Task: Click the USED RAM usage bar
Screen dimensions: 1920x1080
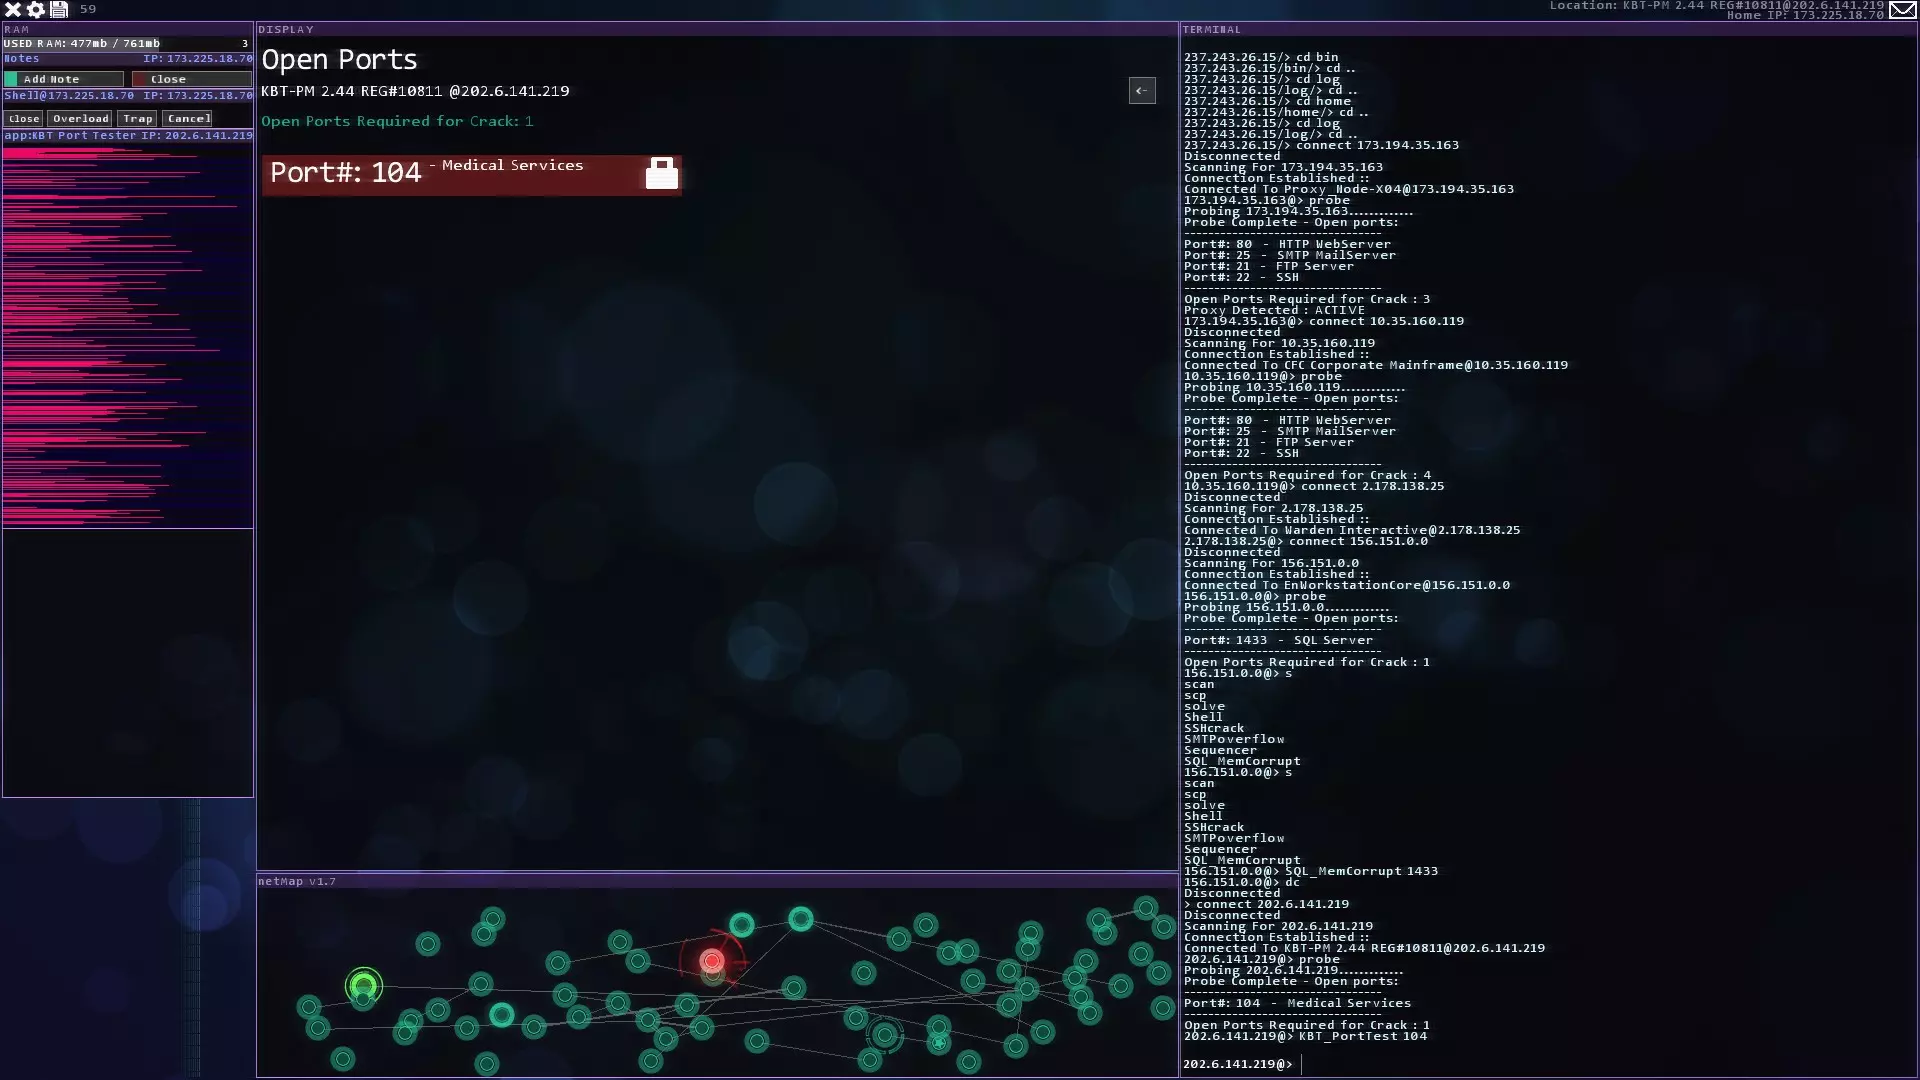Action: [x=127, y=44]
